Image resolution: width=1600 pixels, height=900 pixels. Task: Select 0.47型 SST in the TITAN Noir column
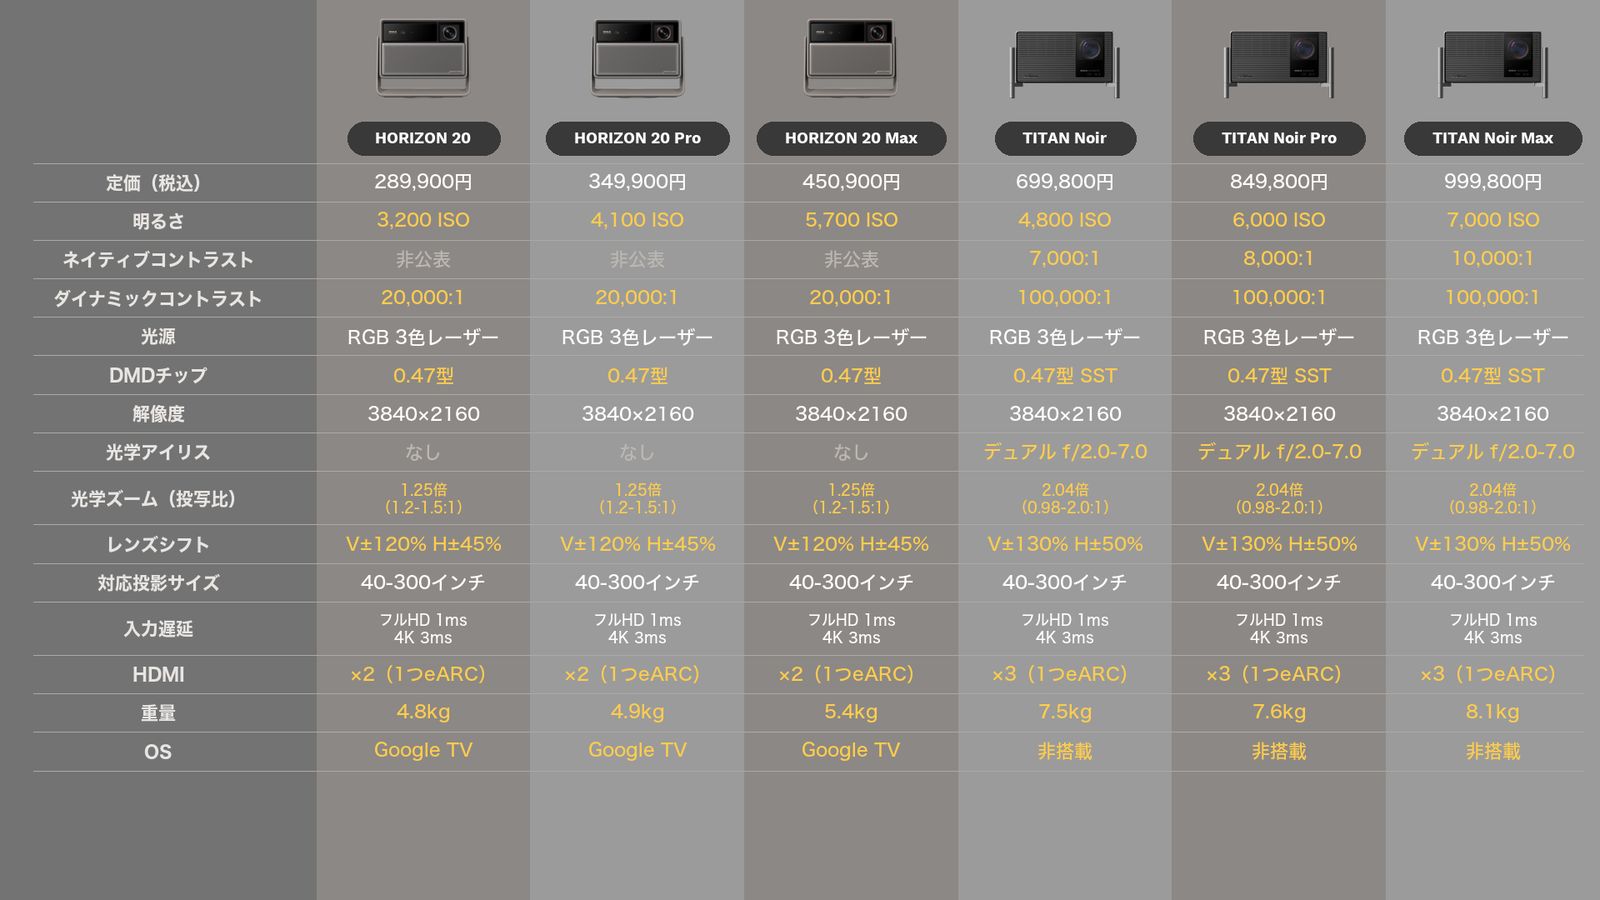[x=1065, y=376]
